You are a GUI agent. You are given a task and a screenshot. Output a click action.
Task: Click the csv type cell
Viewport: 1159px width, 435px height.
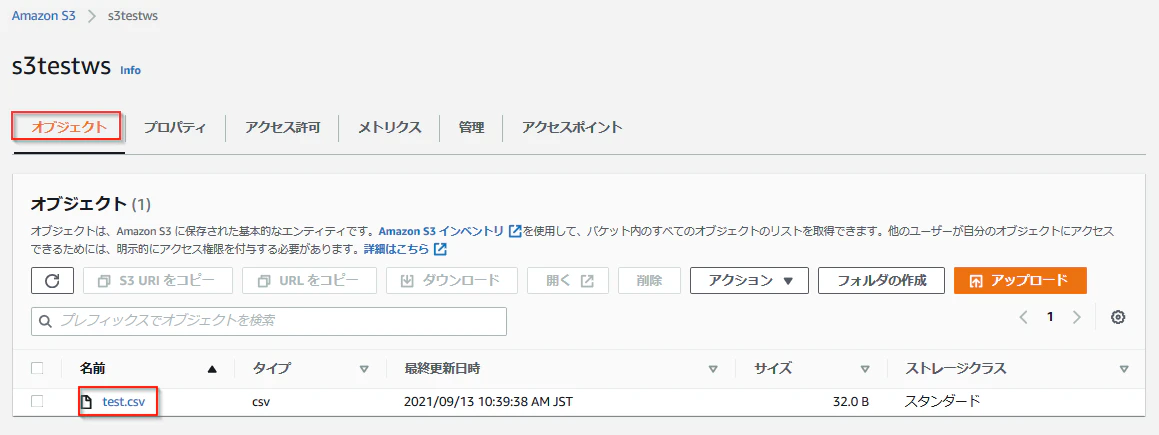click(261, 403)
